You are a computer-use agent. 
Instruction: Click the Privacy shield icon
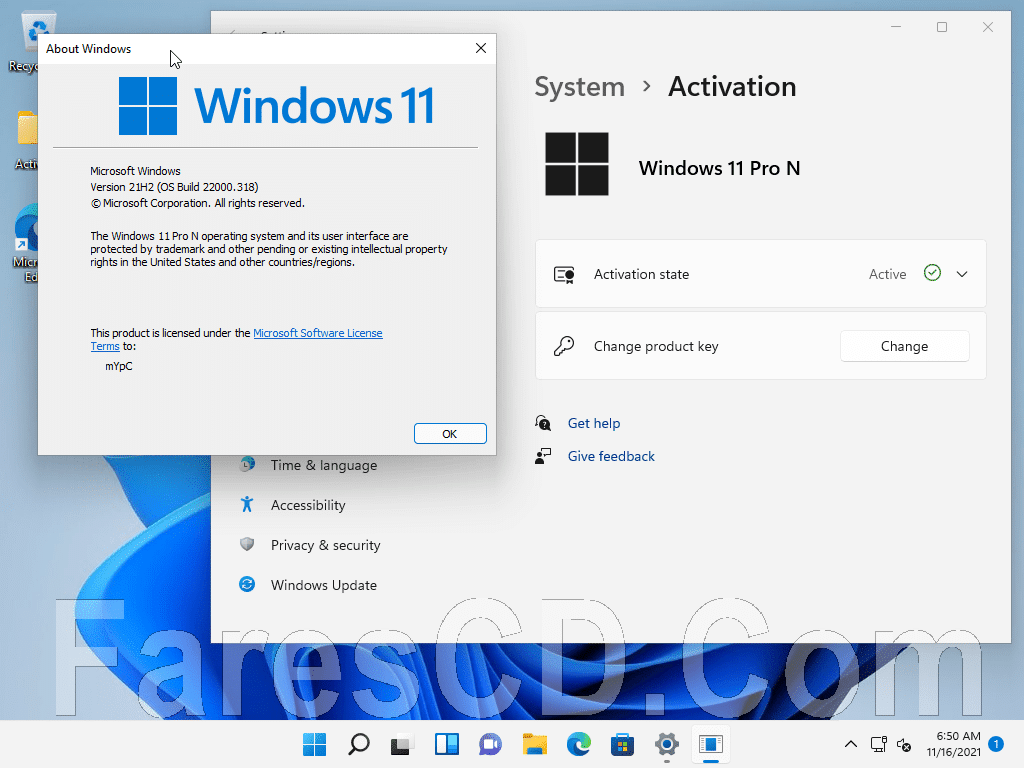click(247, 544)
